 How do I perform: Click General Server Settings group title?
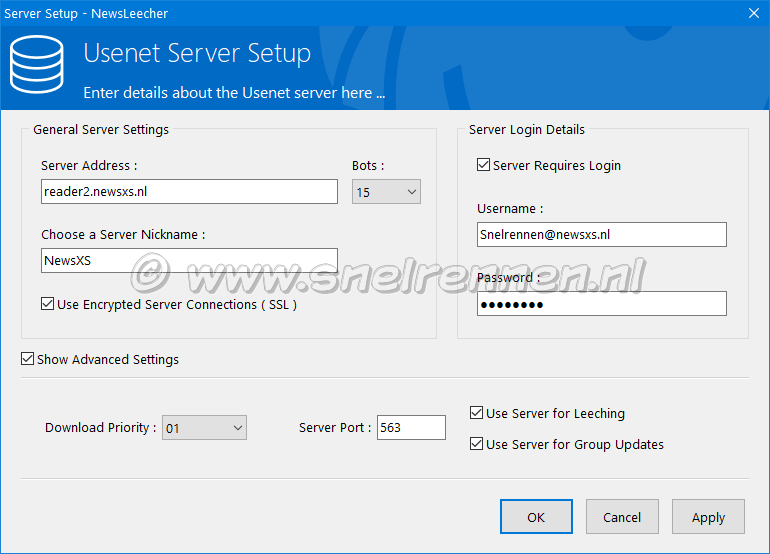pos(101,130)
